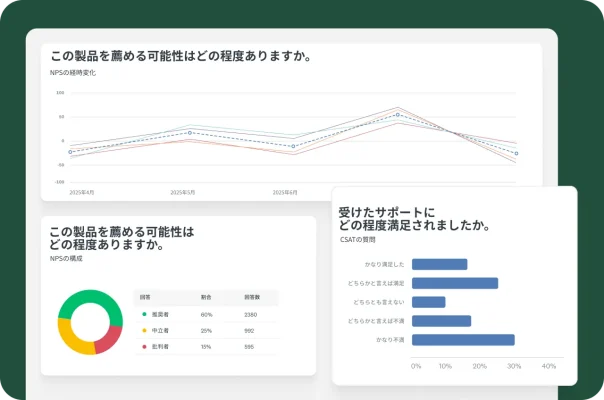604x400 pixels.
Task: Click the NPSの経時変化 subtitle
Action: 73,72
